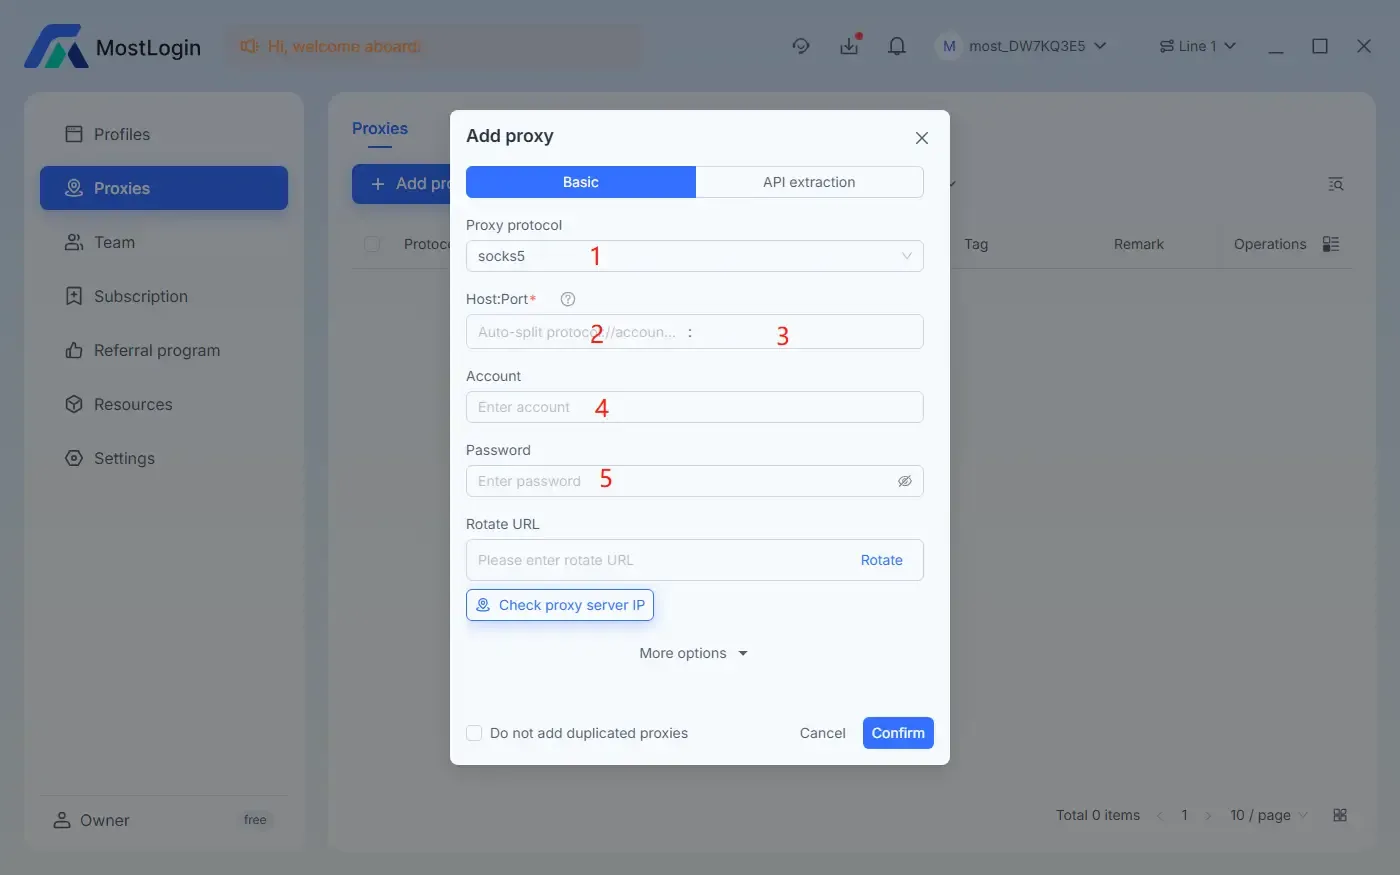Click the Profiles sidebar icon
Image resolution: width=1400 pixels, height=875 pixels.
point(74,134)
